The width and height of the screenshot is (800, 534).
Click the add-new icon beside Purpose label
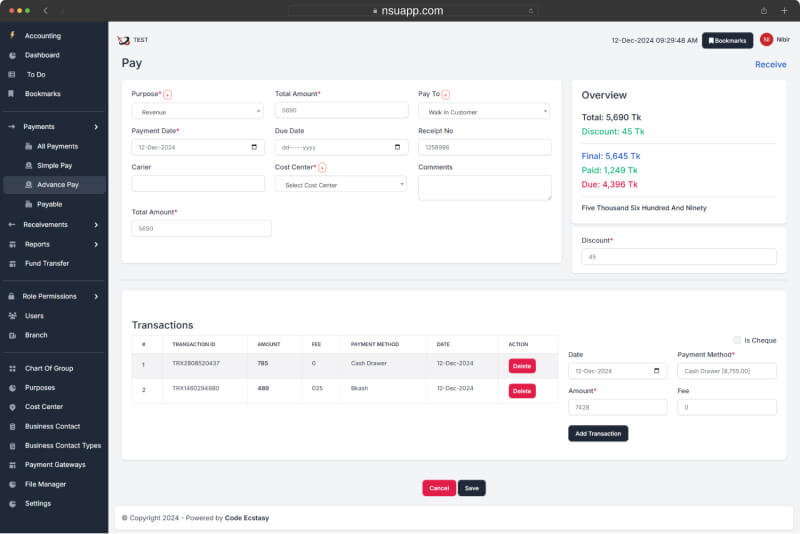pyautogui.click(x=167, y=94)
